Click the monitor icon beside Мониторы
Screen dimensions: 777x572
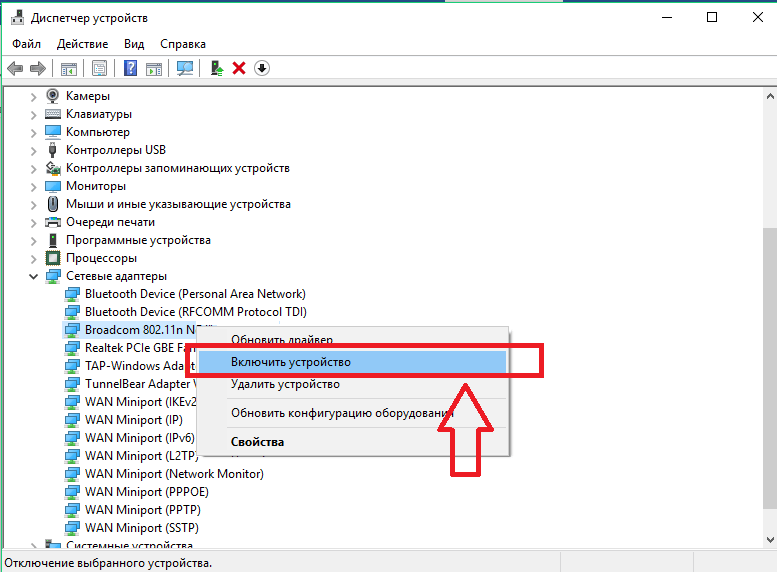coord(53,186)
